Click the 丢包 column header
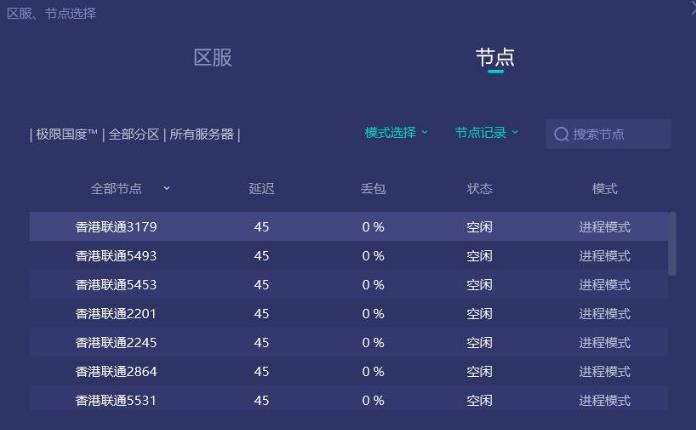Screen dimensions: 696x430 click(x=373, y=188)
